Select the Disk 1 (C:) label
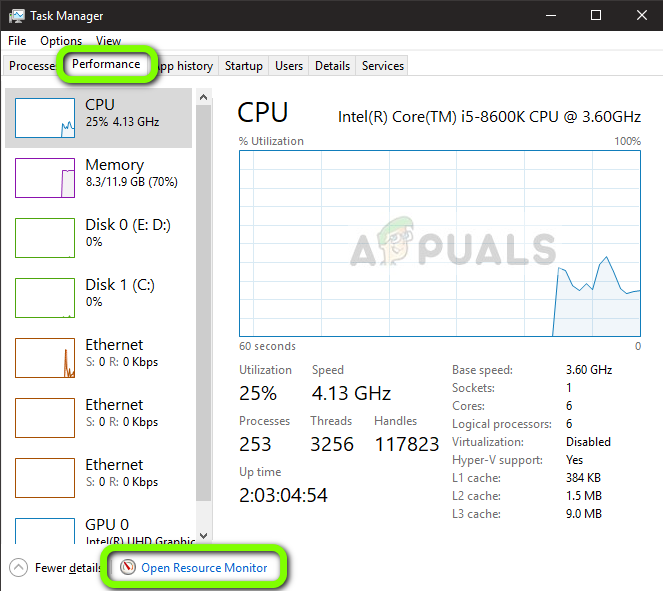 120,285
